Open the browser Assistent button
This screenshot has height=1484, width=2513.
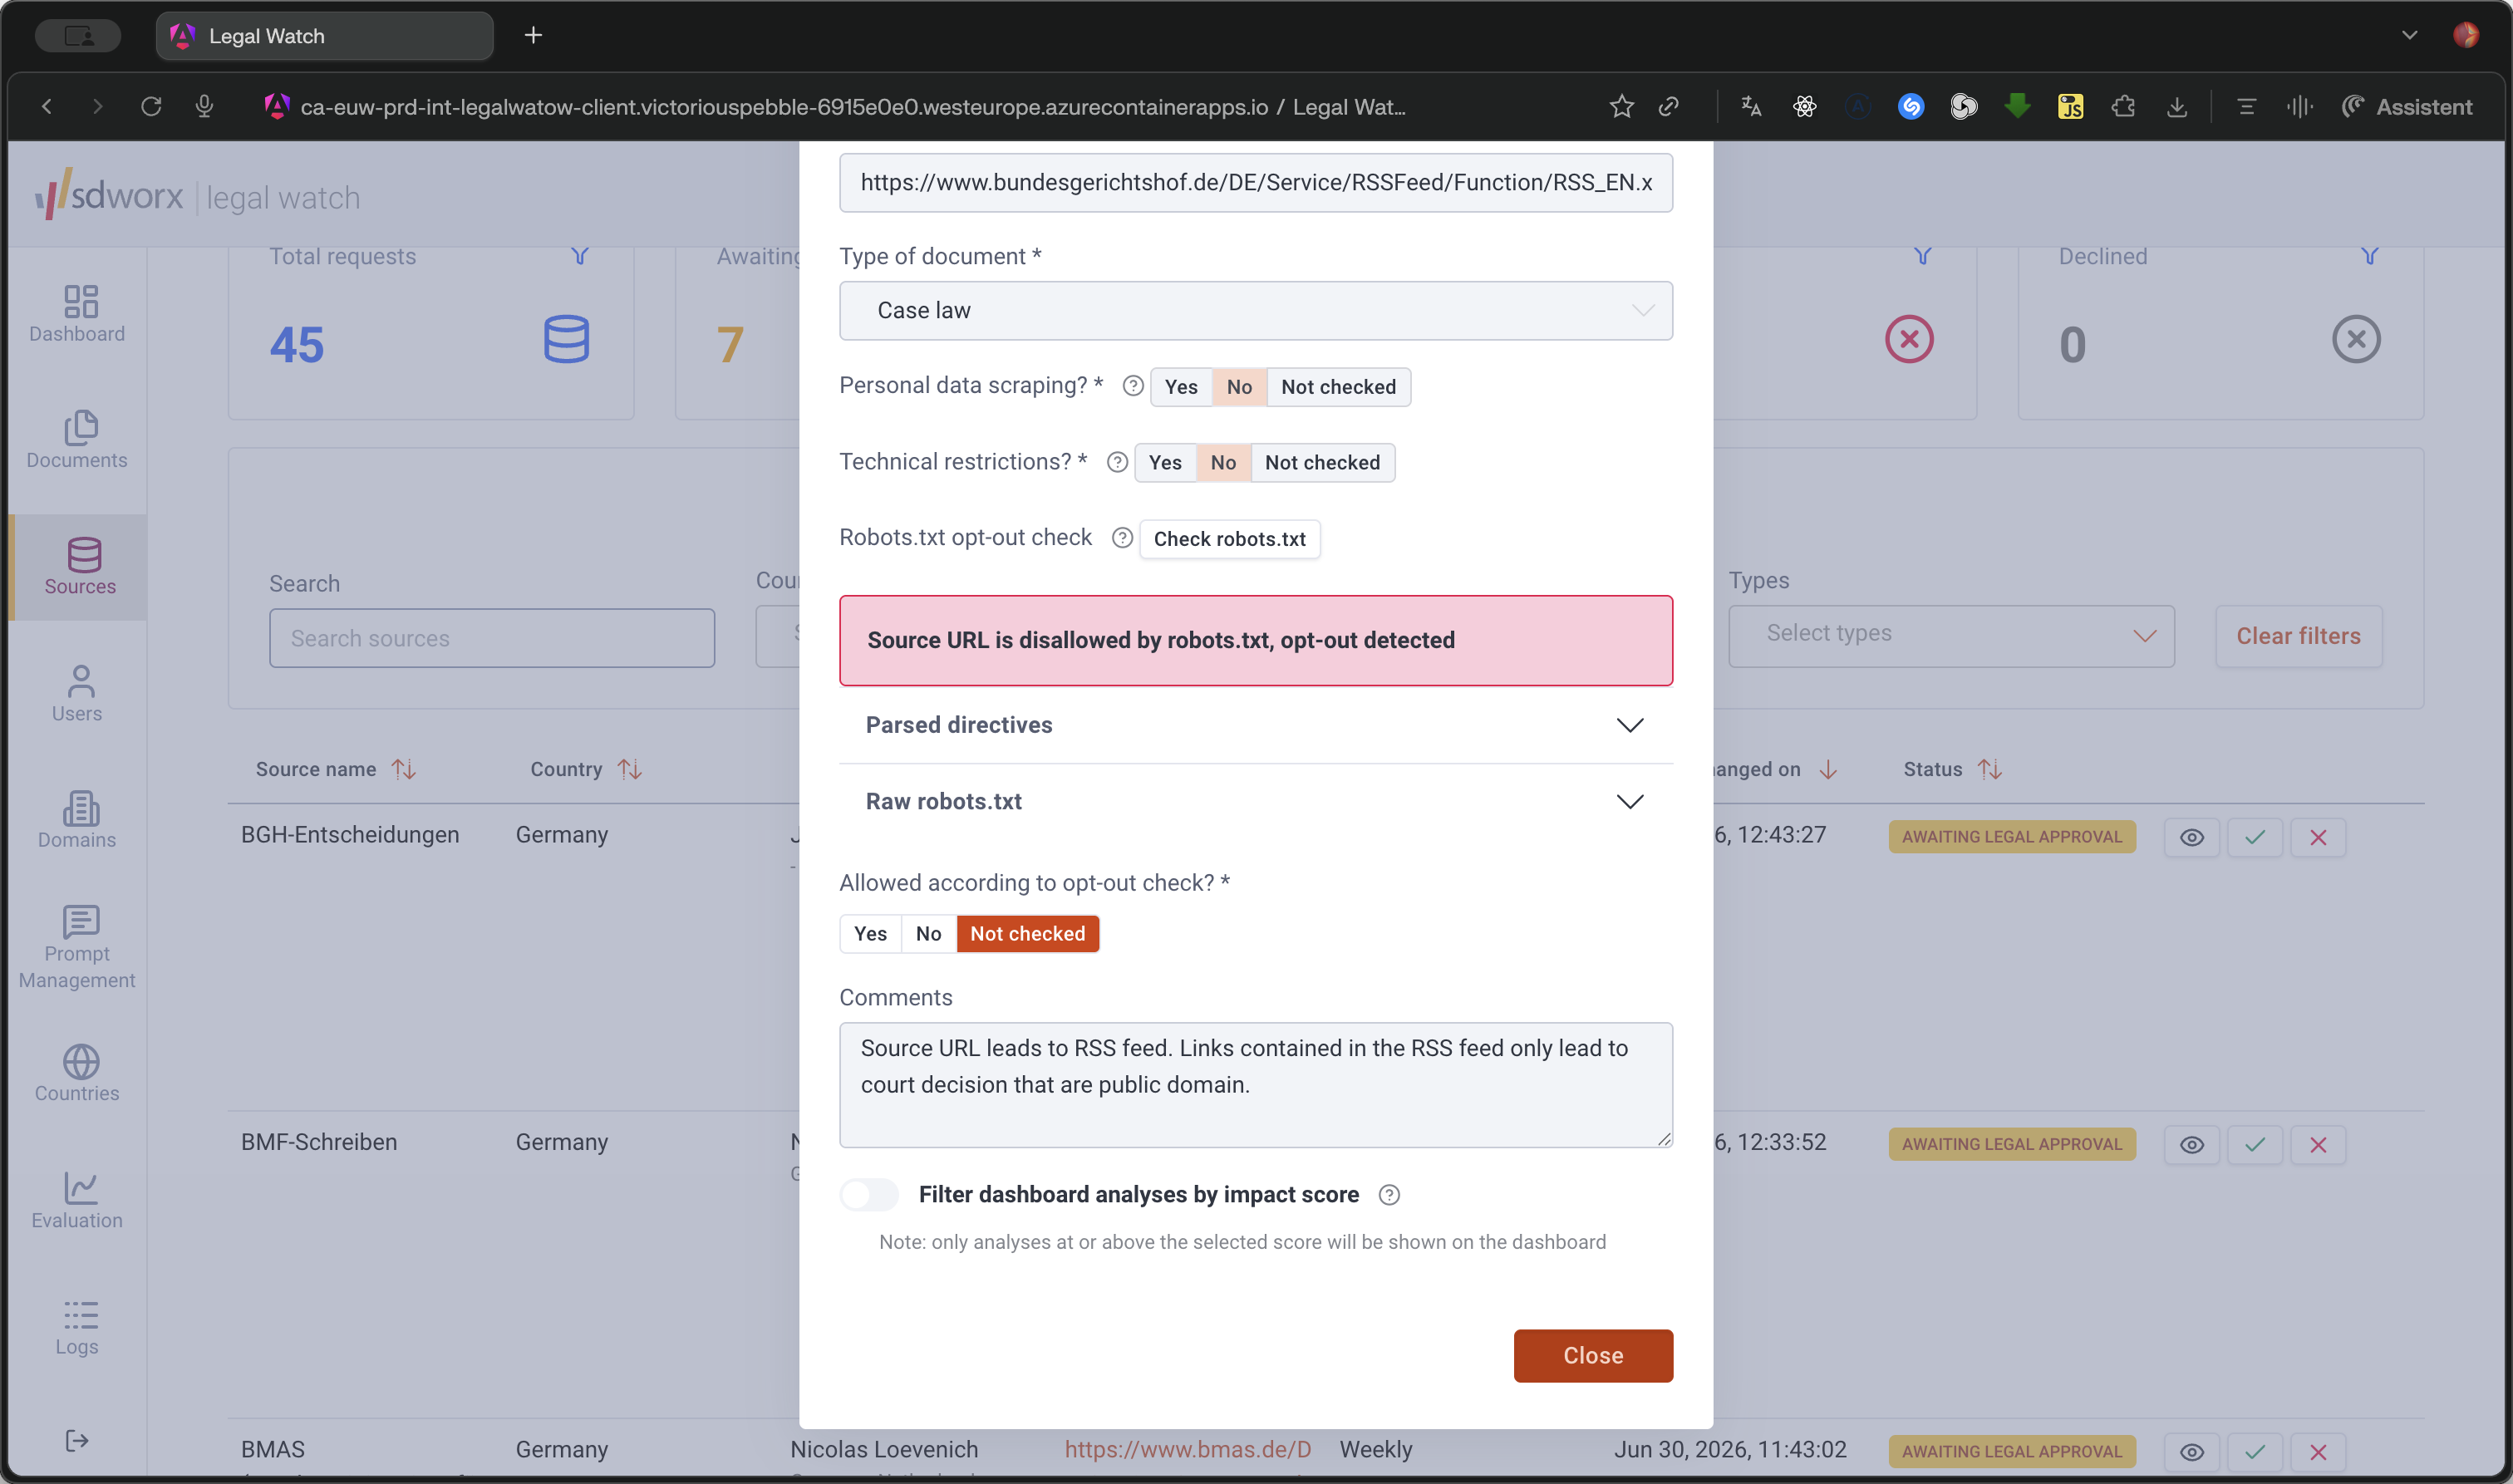coord(2406,106)
